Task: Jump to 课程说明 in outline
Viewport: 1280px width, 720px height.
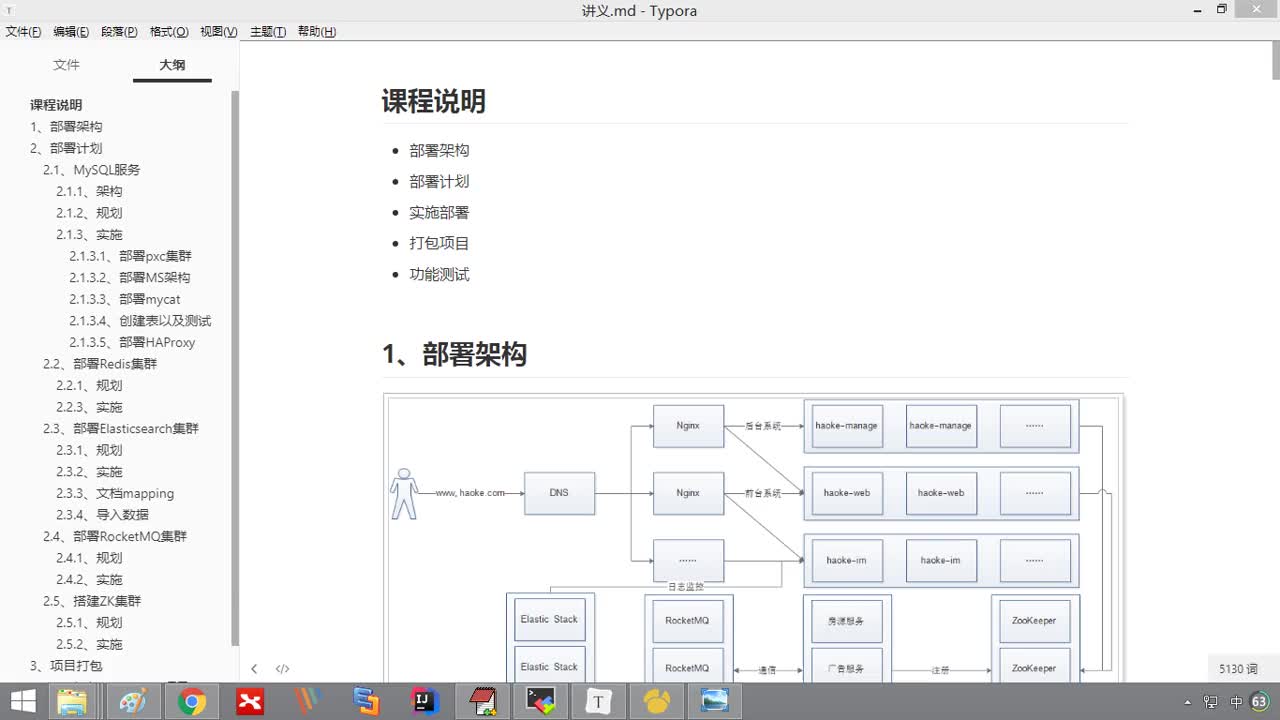Action: 56,105
